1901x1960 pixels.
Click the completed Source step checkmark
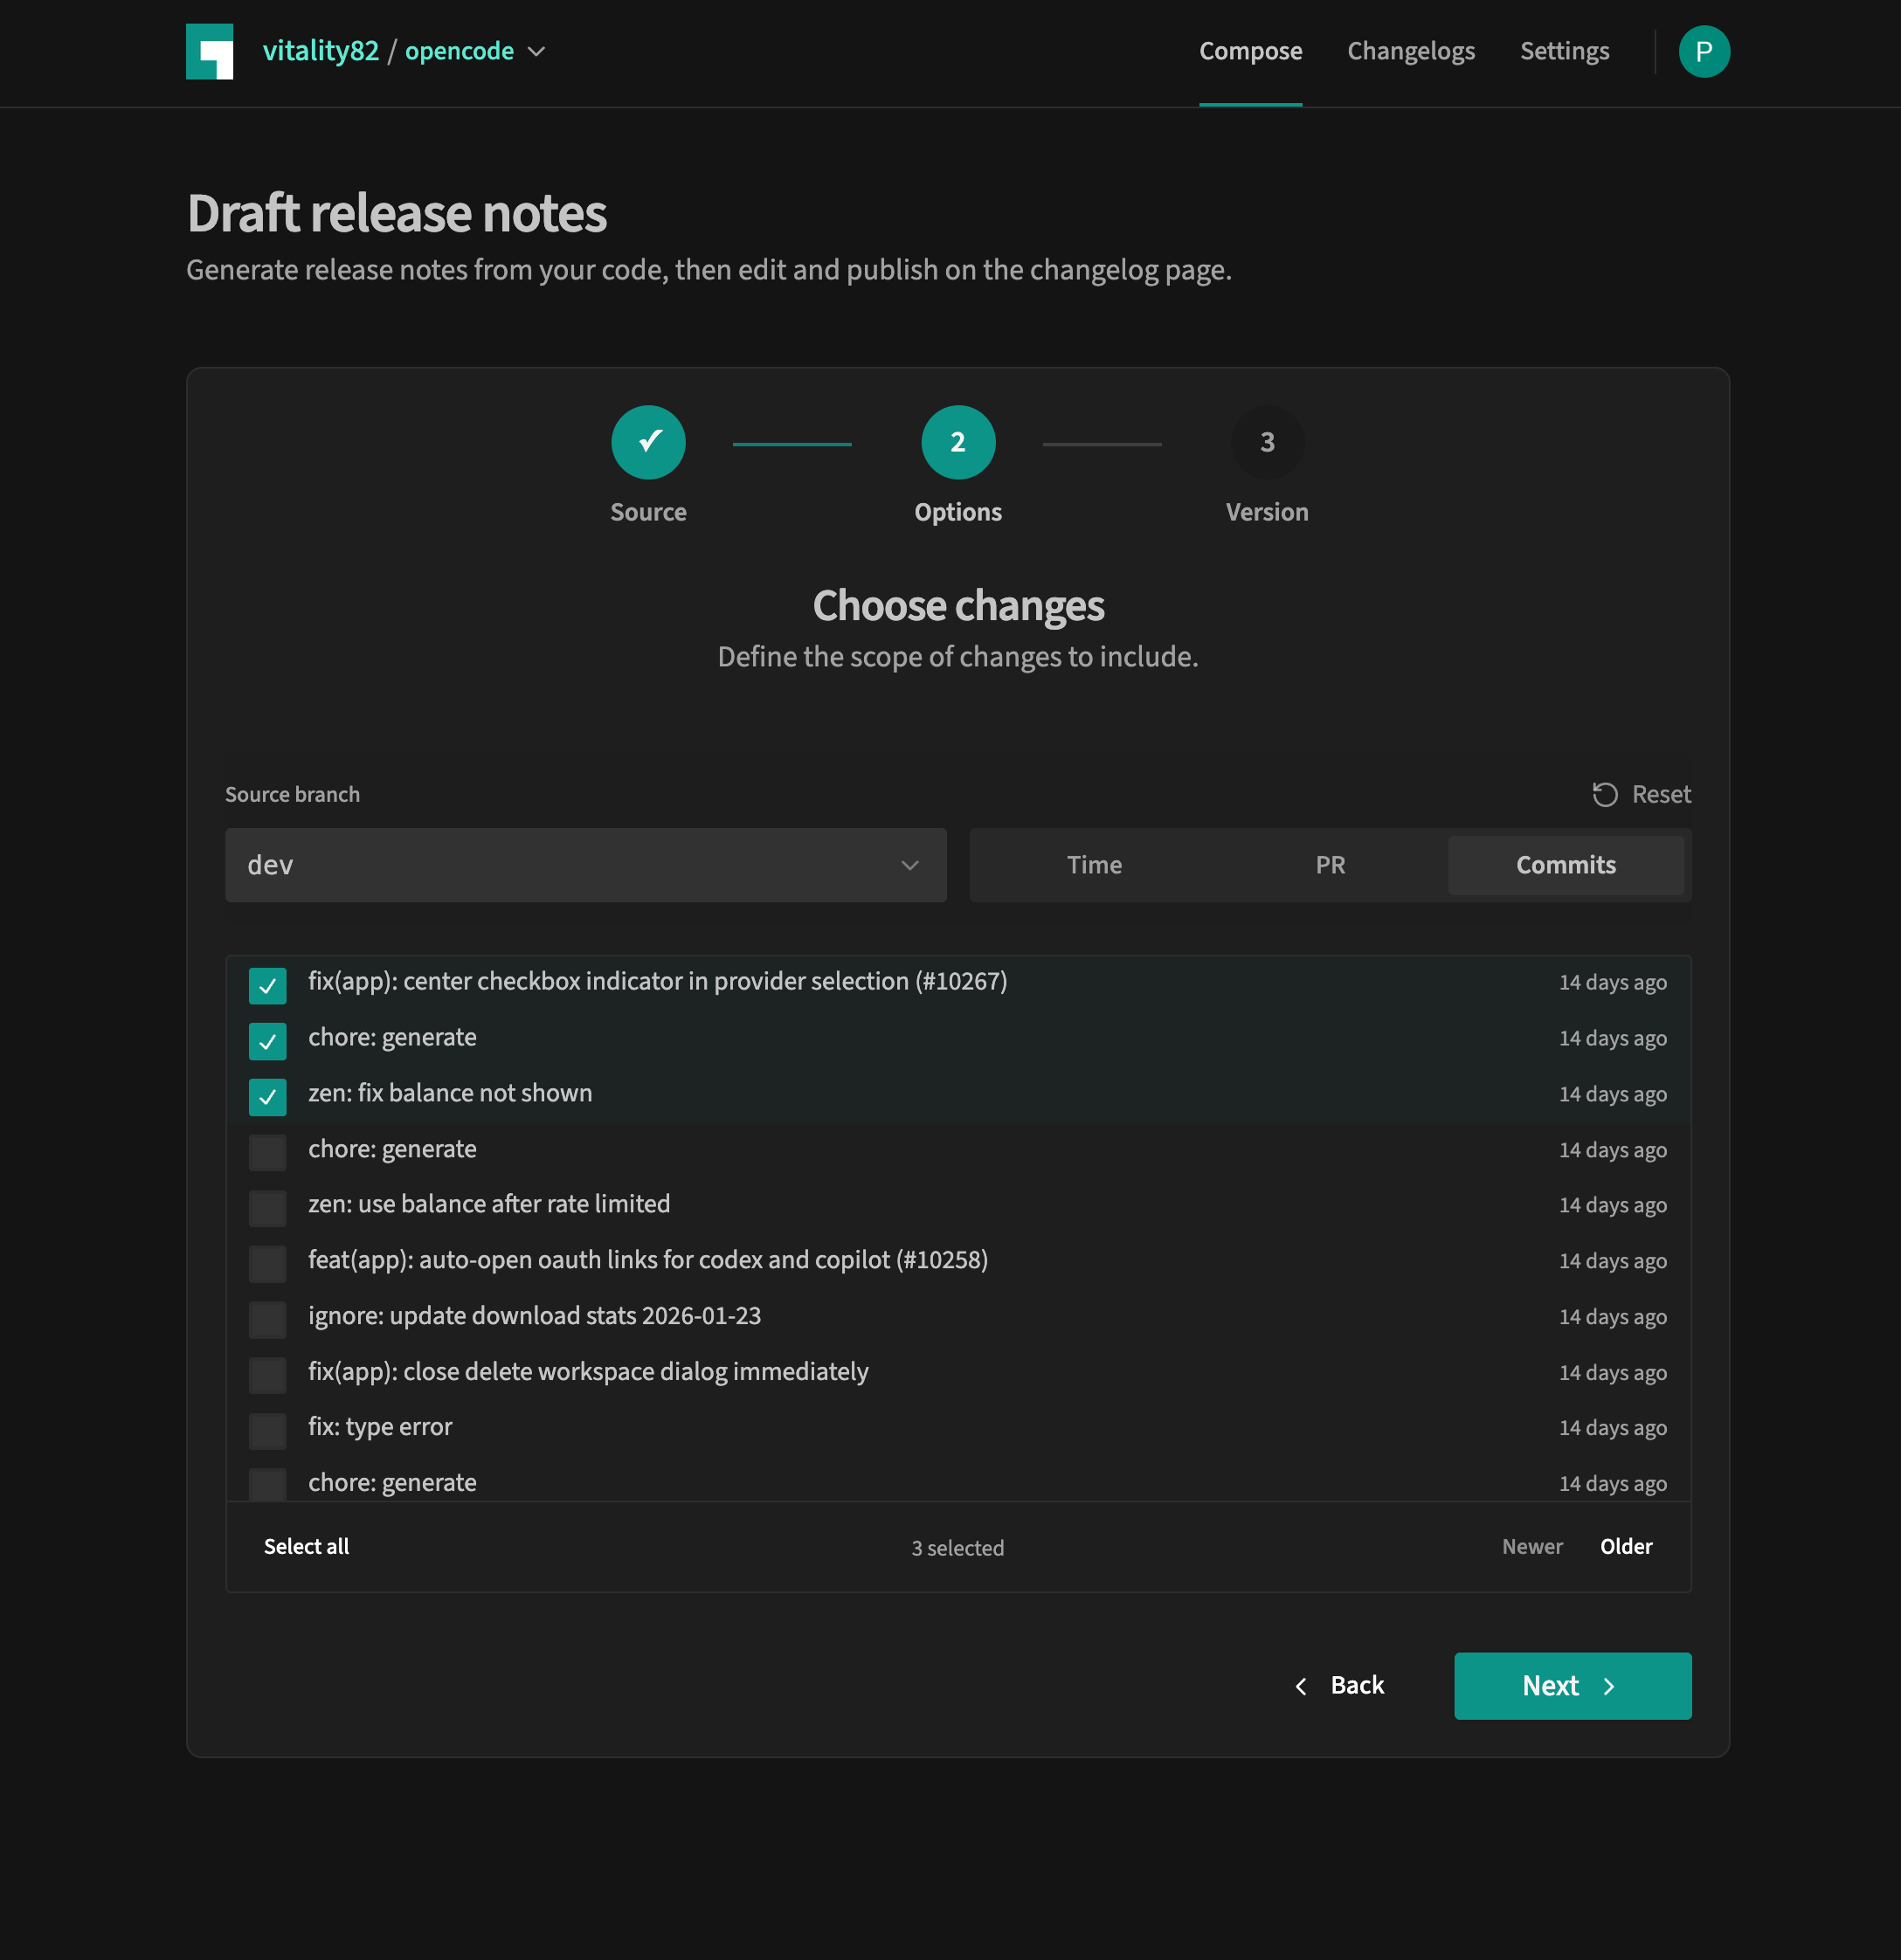click(x=648, y=442)
